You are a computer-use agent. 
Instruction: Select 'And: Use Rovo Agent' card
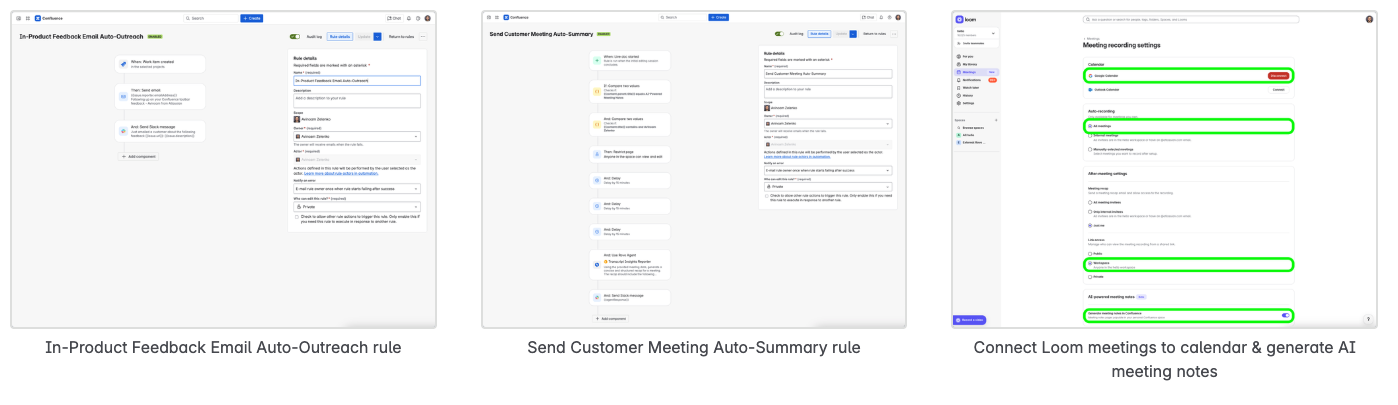(x=630, y=264)
